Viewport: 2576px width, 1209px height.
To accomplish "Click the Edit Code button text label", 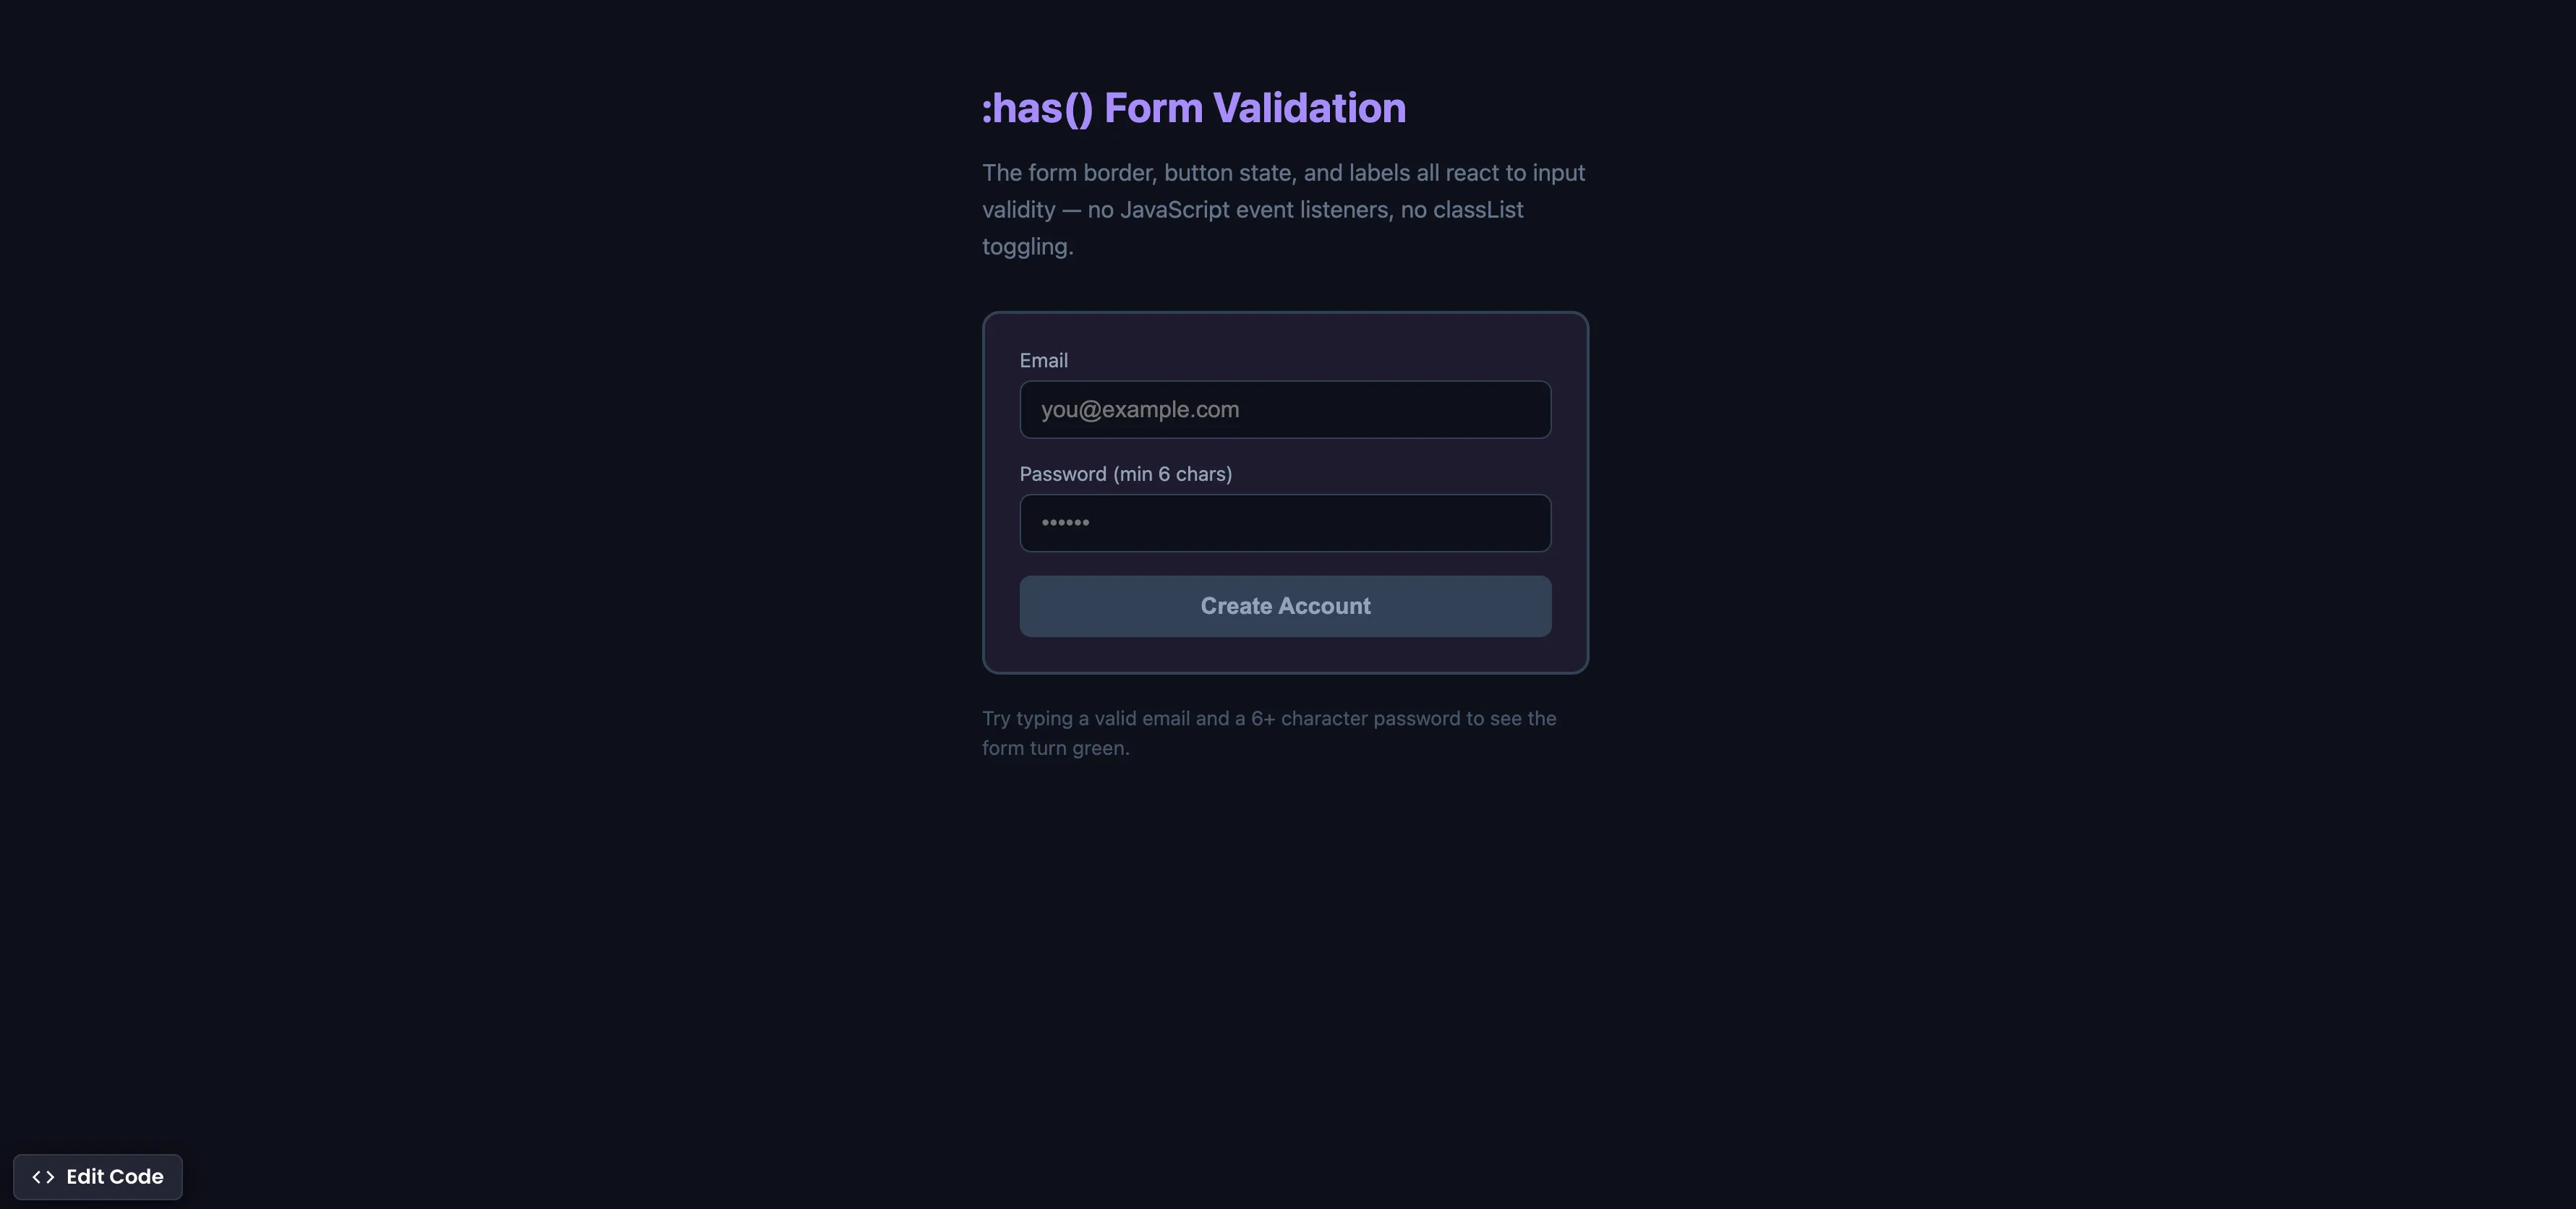I will (x=114, y=1177).
